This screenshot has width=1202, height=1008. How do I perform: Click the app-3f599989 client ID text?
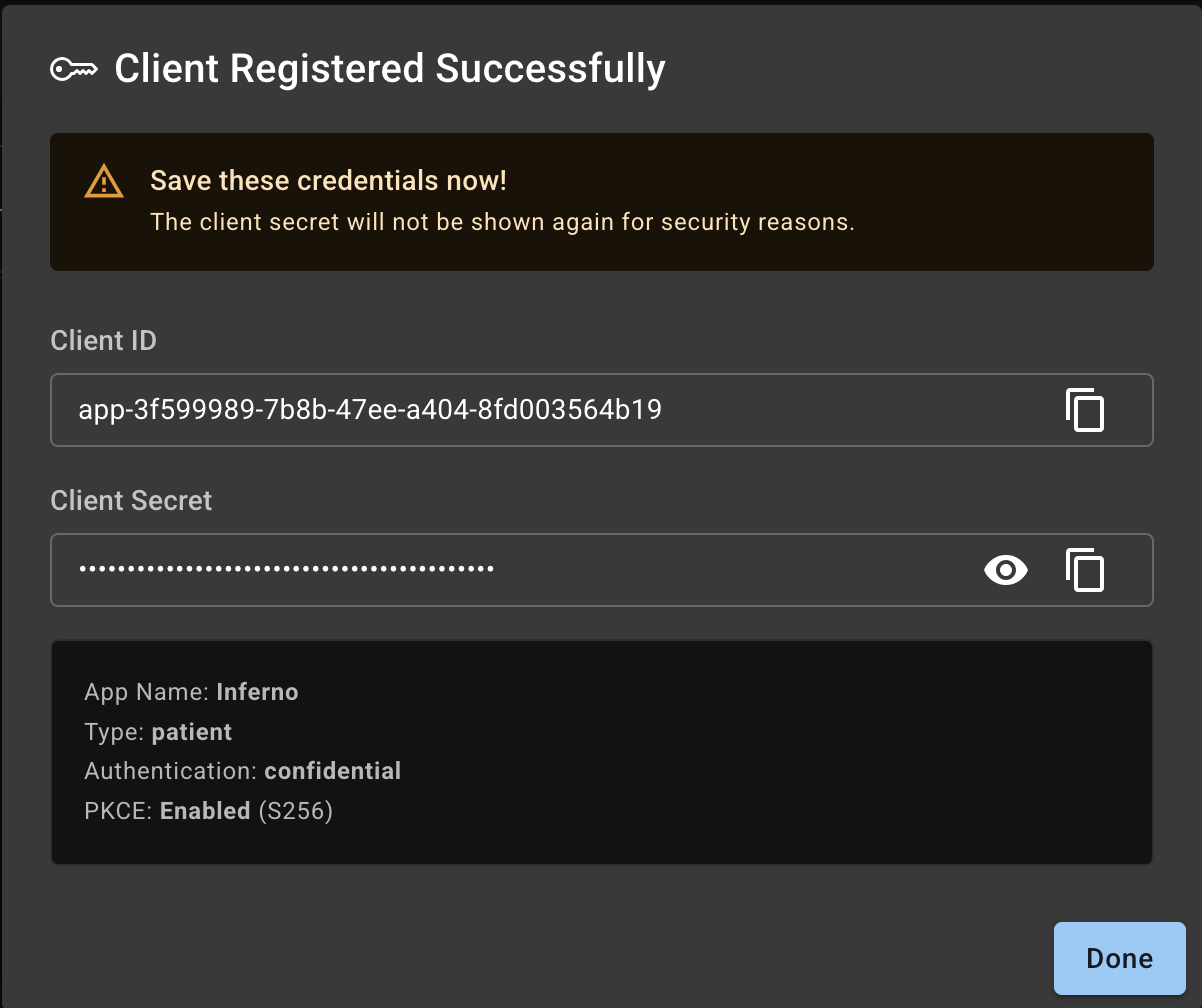tap(370, 410)
